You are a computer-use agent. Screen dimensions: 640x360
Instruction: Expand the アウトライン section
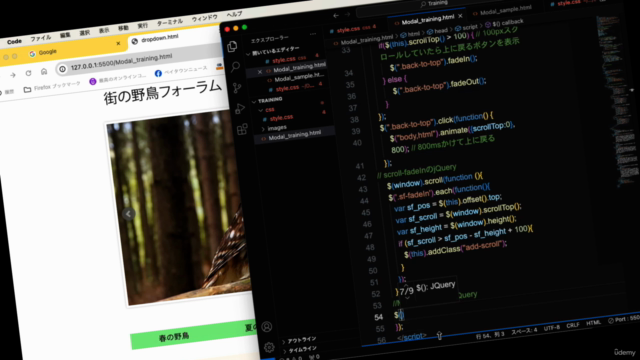299,340
